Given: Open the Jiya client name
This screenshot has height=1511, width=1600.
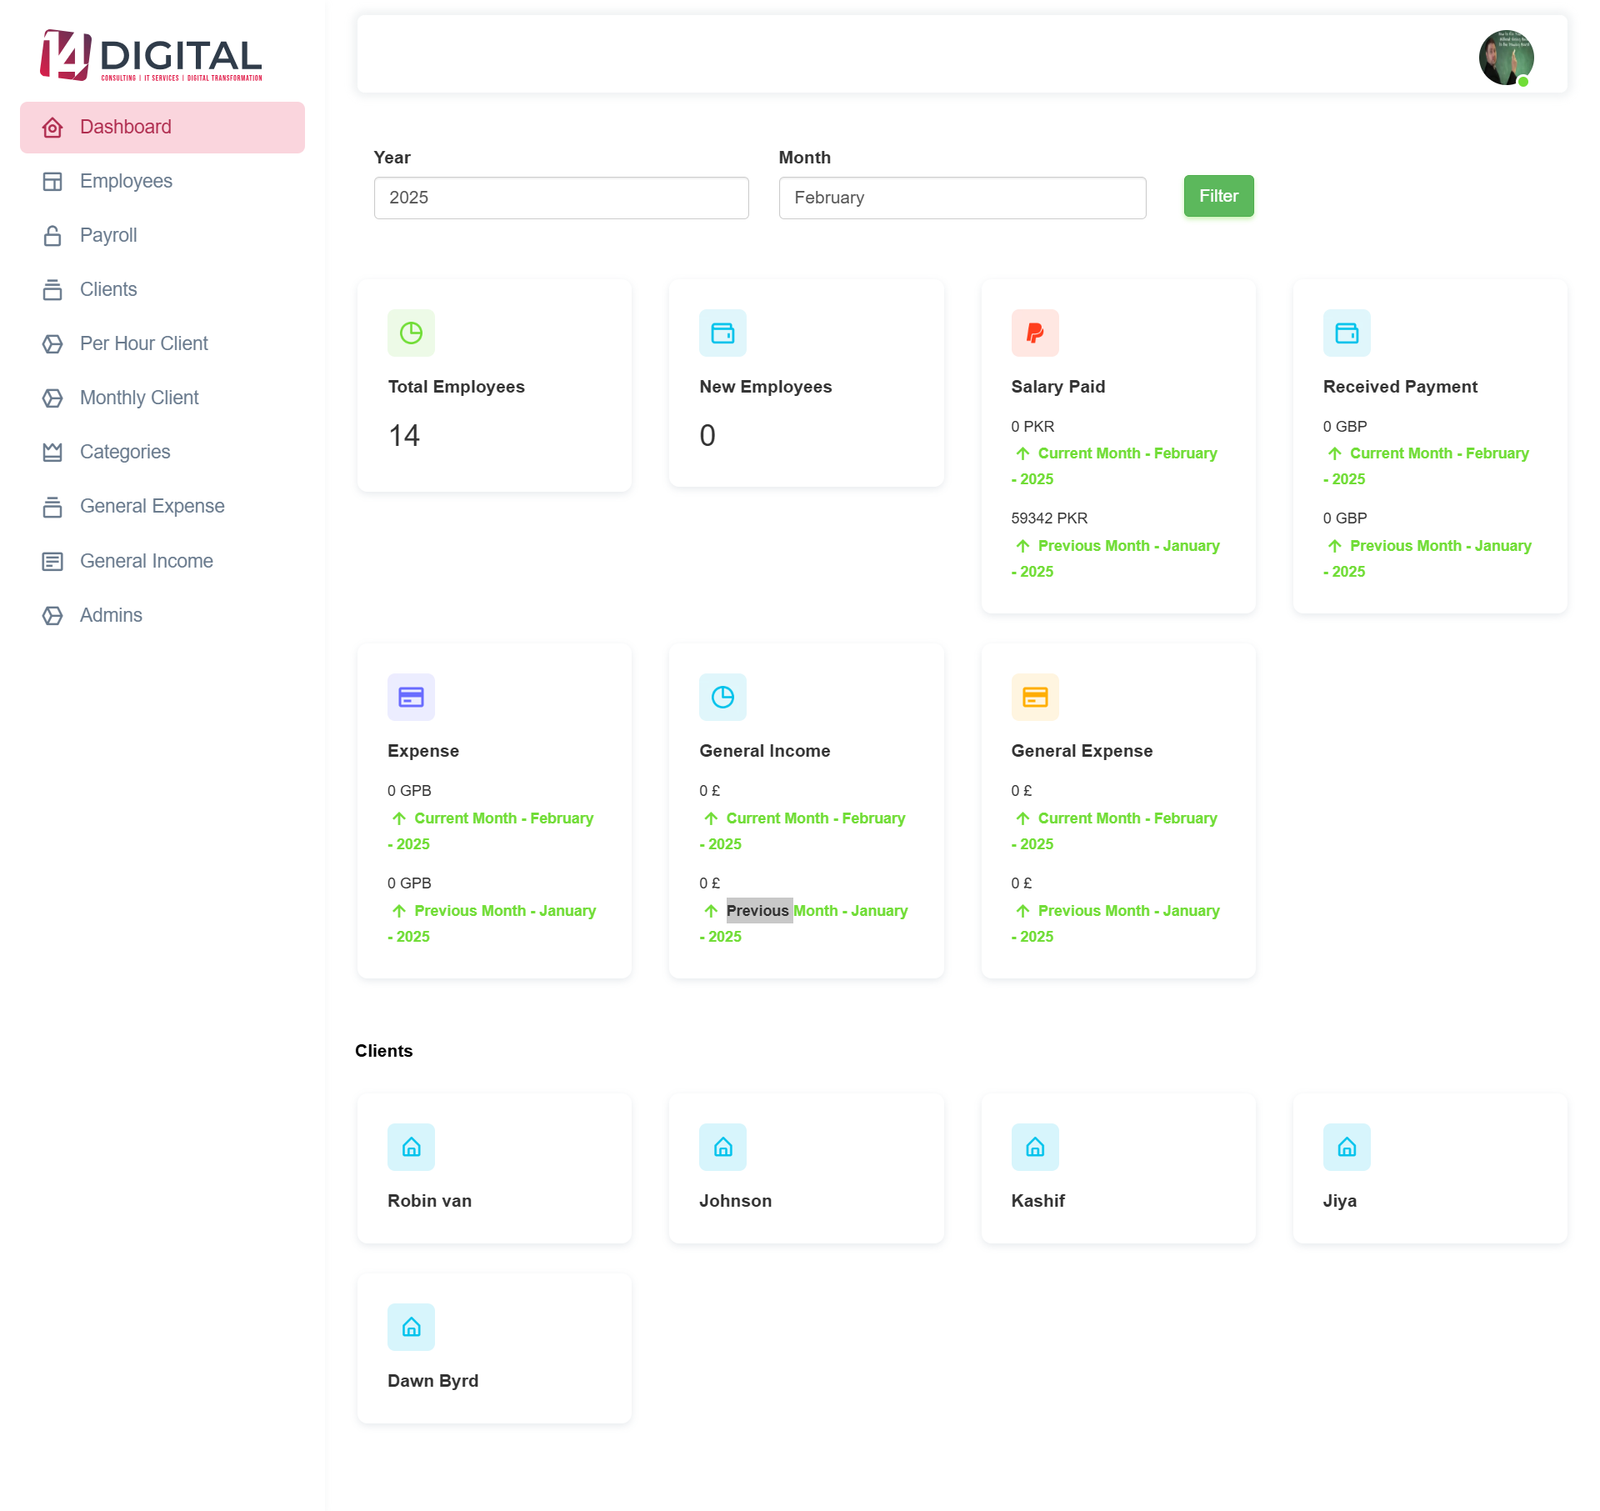Looking at the screenshot, I should click(x=1339, y=1201).
